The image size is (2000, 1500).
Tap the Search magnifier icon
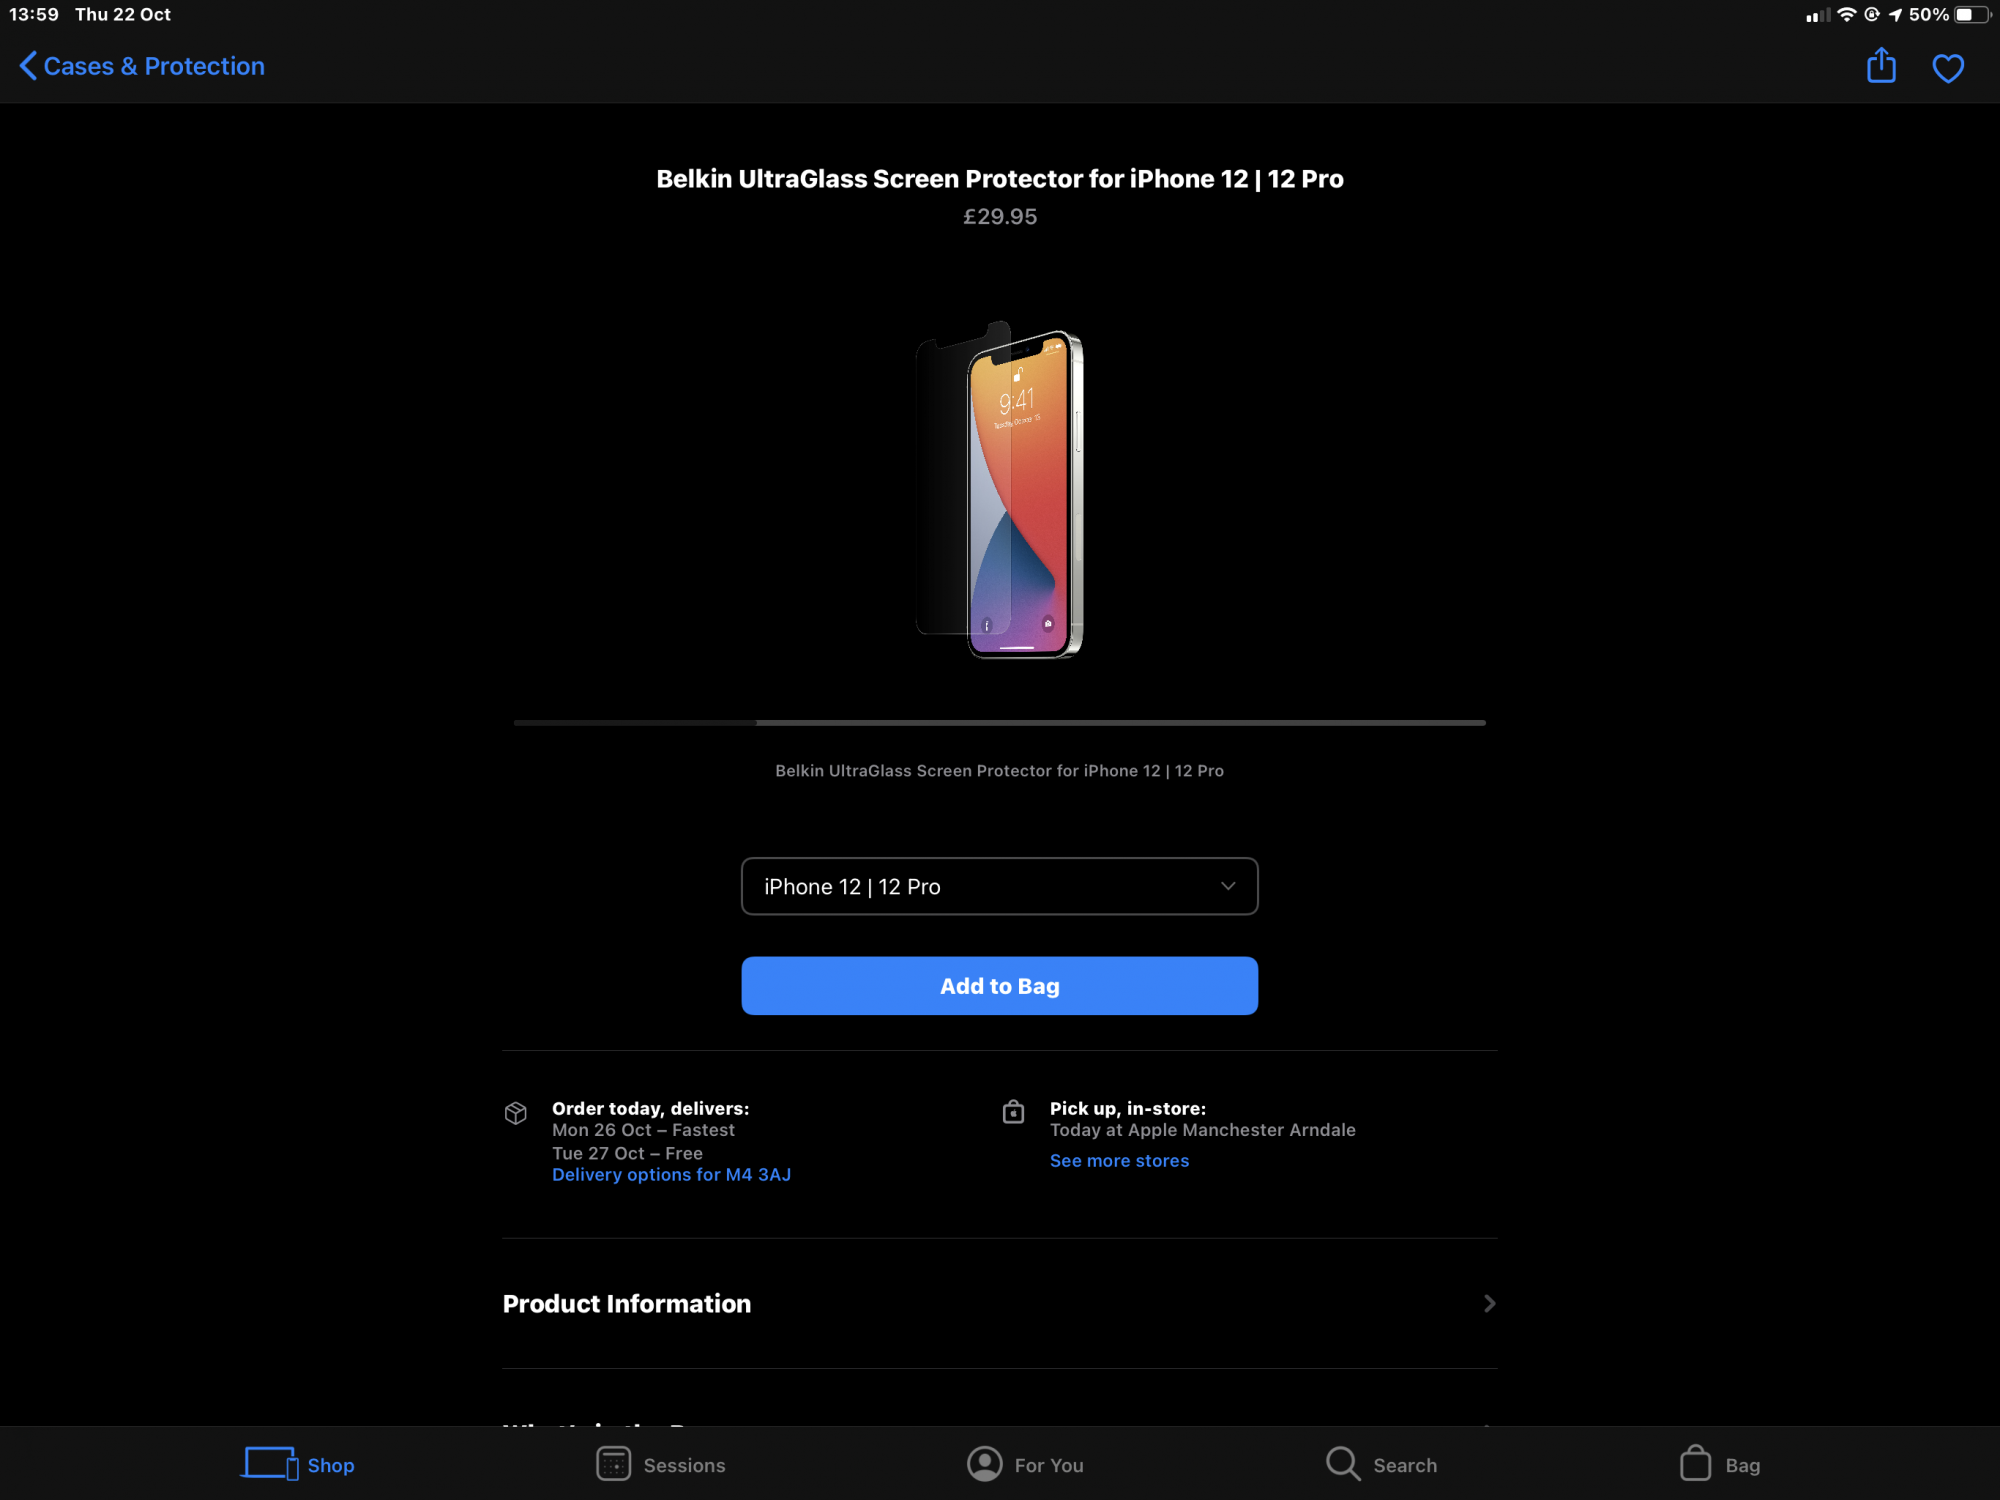point(1342,1463)
